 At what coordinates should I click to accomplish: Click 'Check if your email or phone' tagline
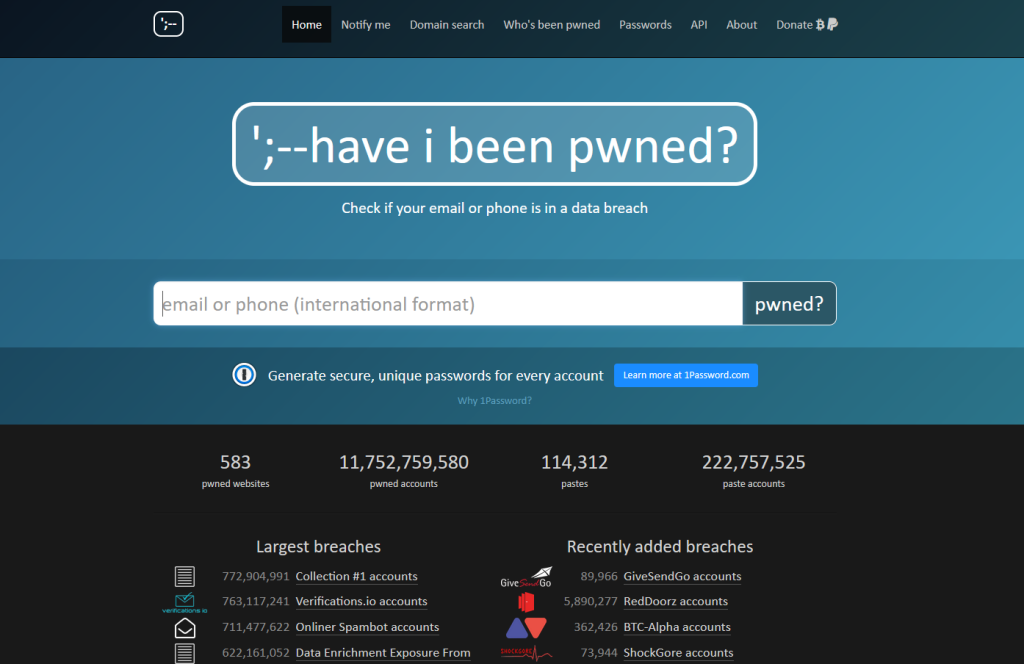point(494,208)
